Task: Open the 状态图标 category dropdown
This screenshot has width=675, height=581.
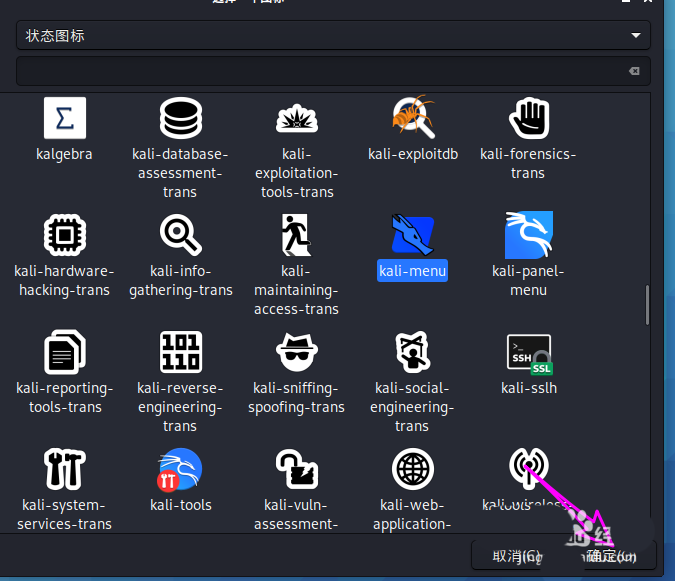Action: click(333, 36)
